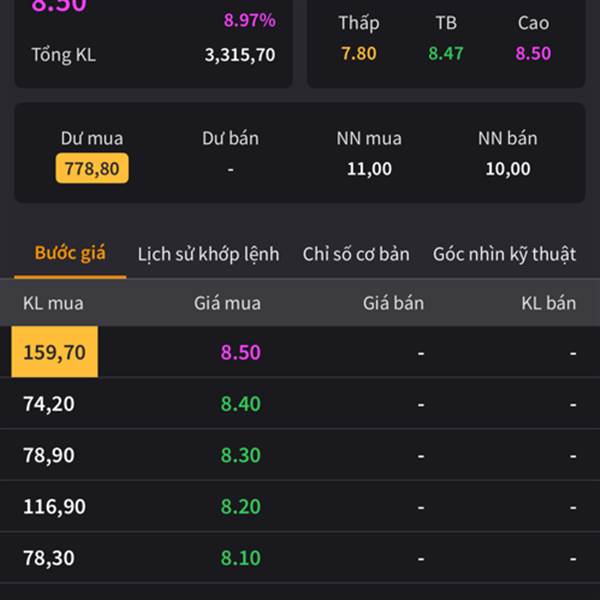The width and height of the screenshot is (600, 600).
Task: Click the Cao price 8.50
Action: point(533,53)
